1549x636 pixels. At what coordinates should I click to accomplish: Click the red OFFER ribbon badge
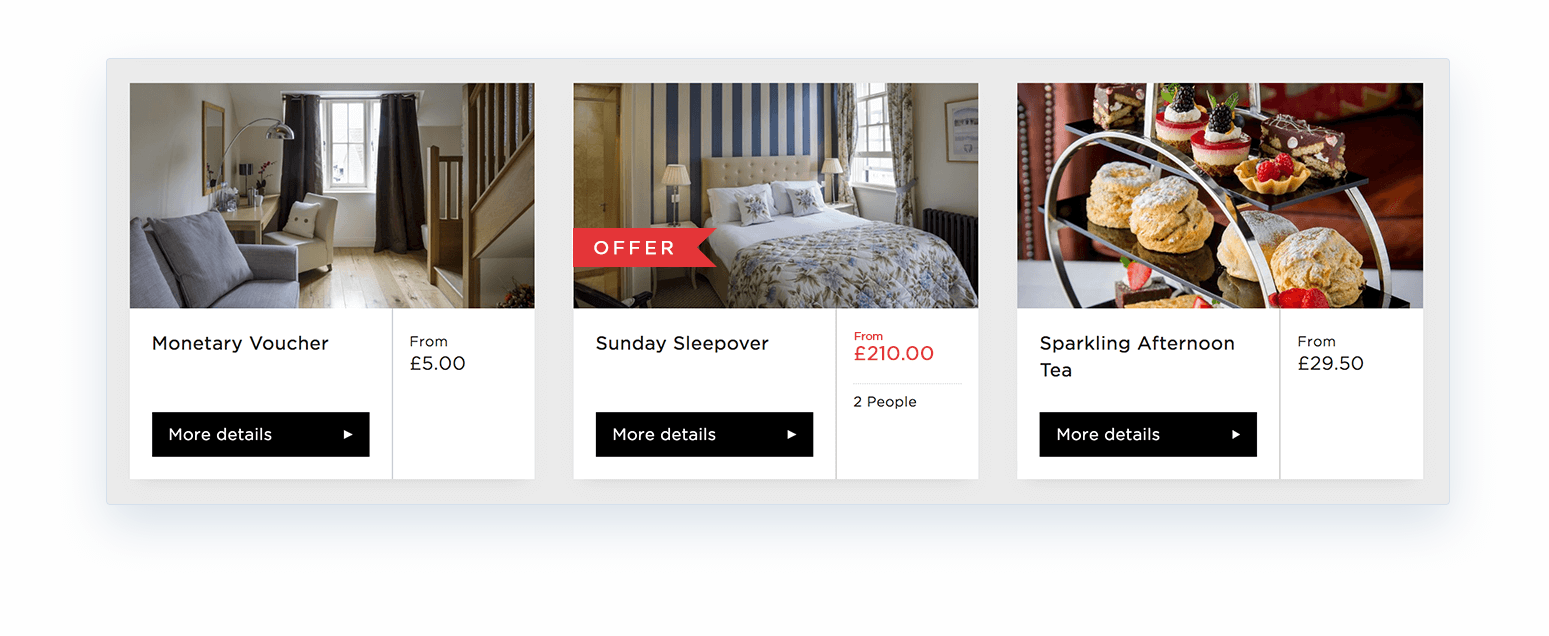[638, 247]
